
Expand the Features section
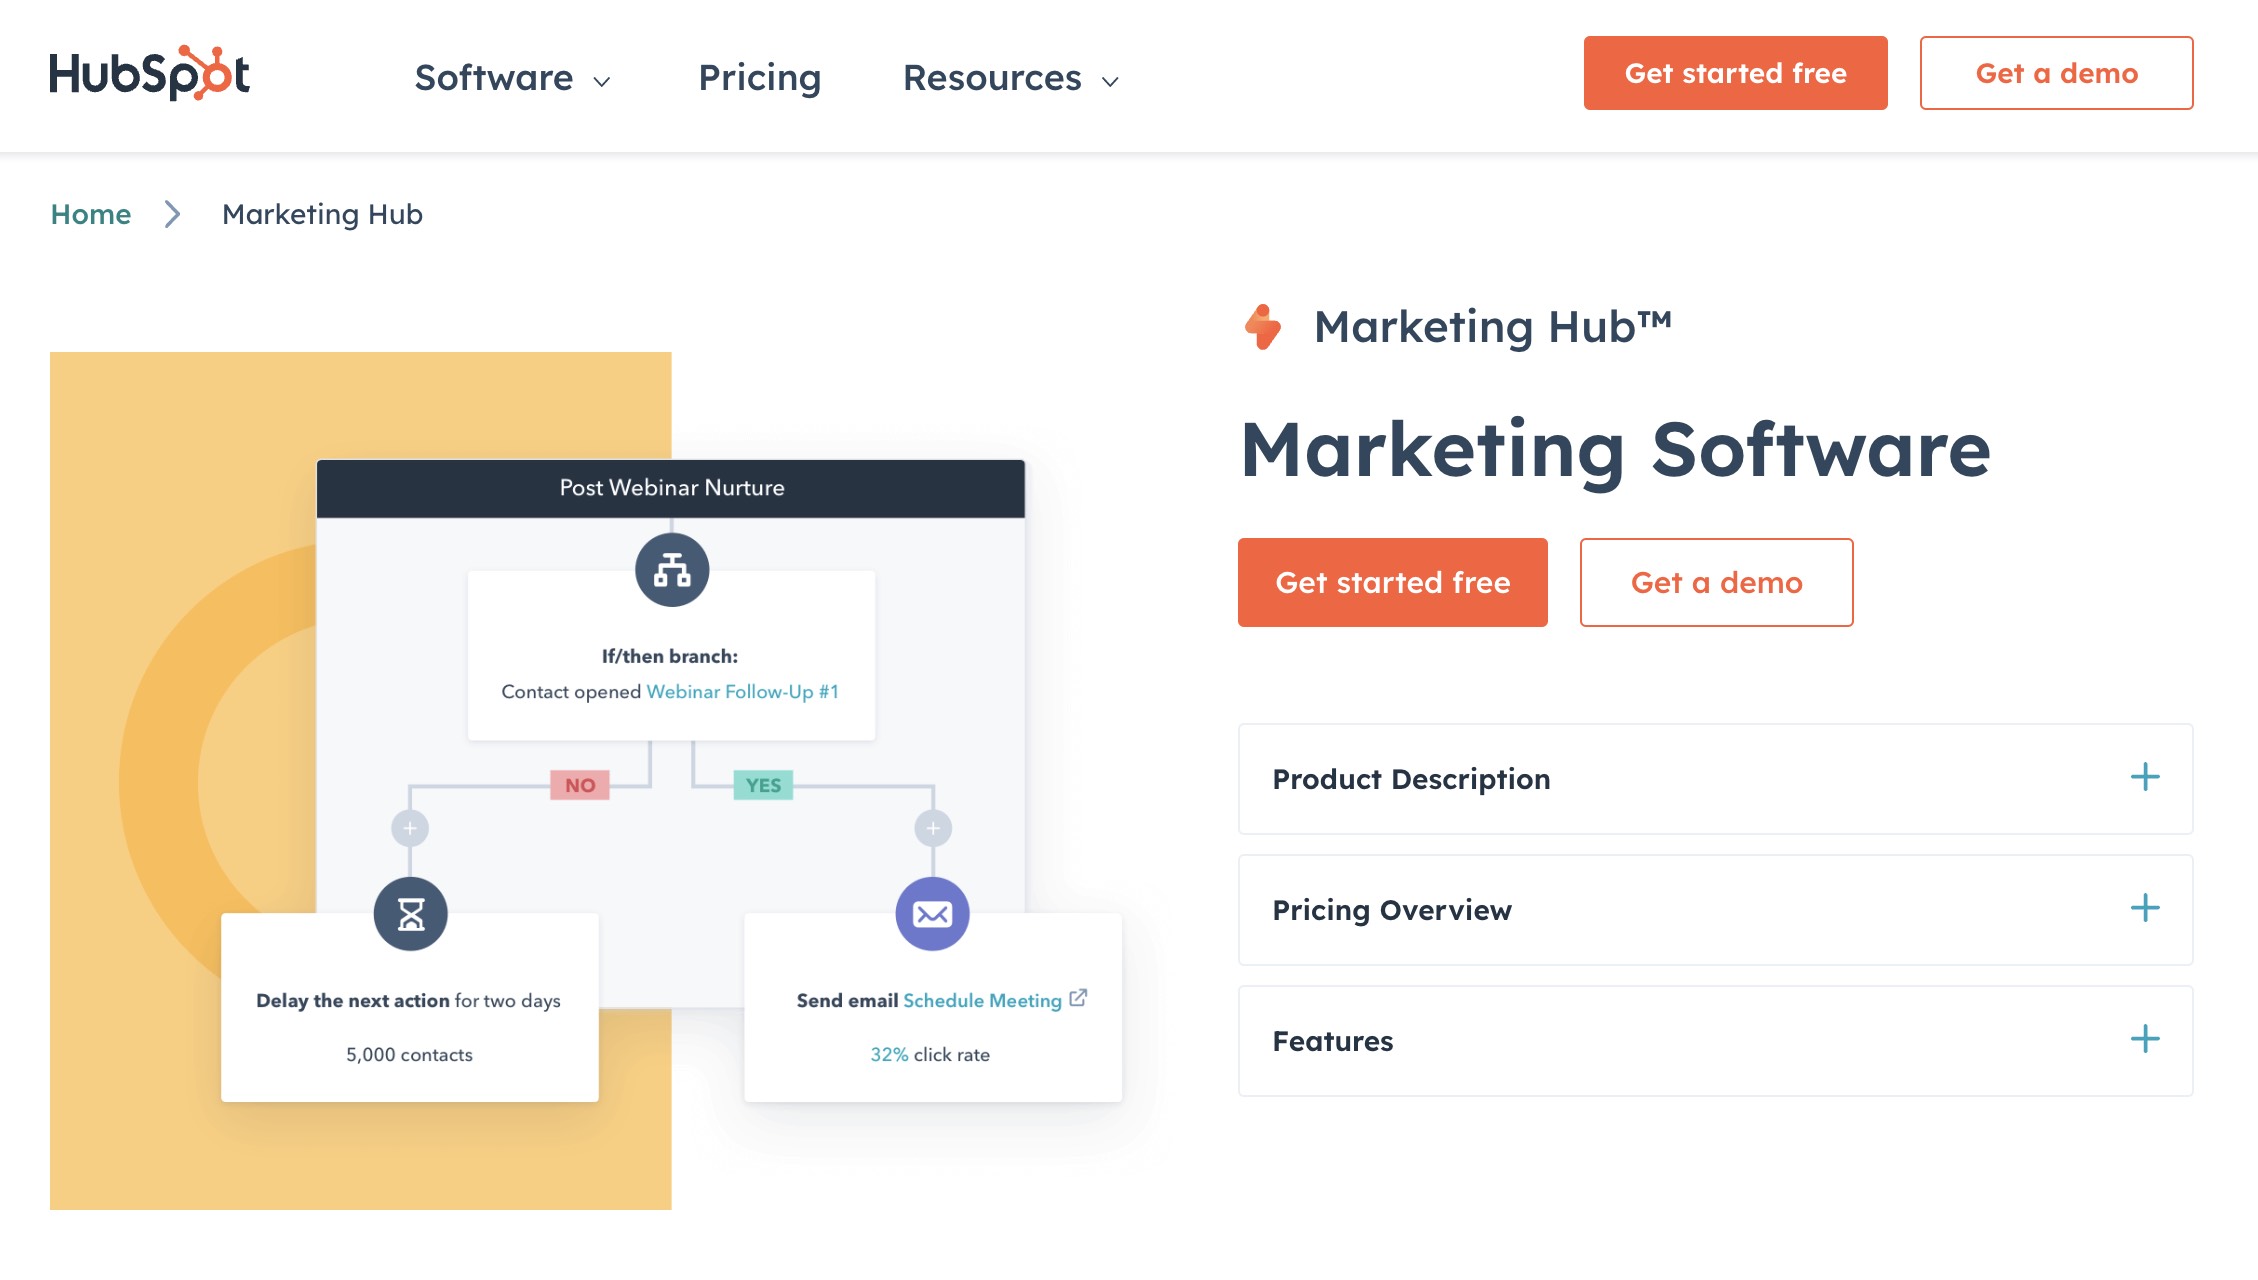(x=2146, y=1040)
